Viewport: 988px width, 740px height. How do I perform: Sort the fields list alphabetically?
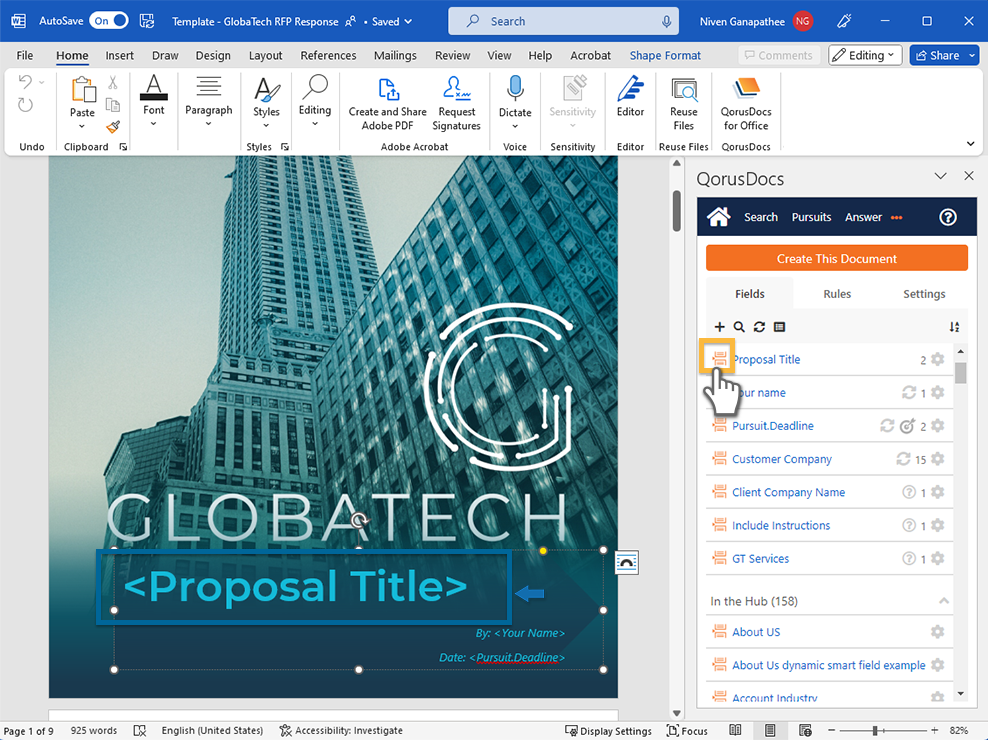[x=954, y=327]
